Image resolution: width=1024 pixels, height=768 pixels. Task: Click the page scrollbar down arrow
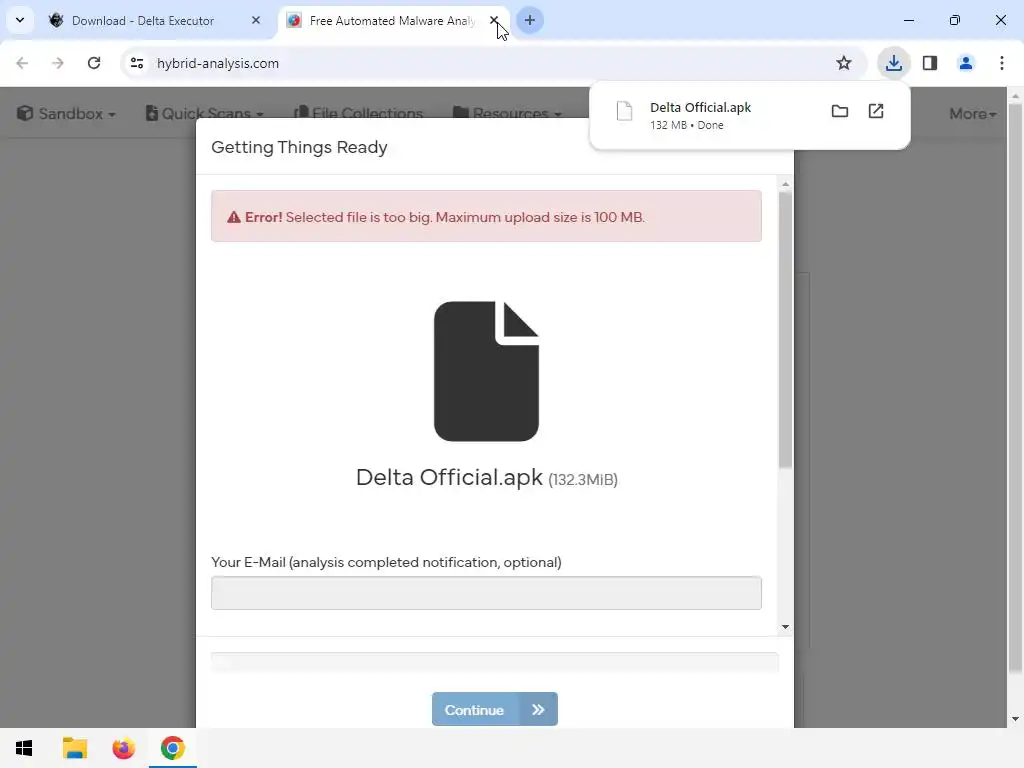coord(1015,720)
